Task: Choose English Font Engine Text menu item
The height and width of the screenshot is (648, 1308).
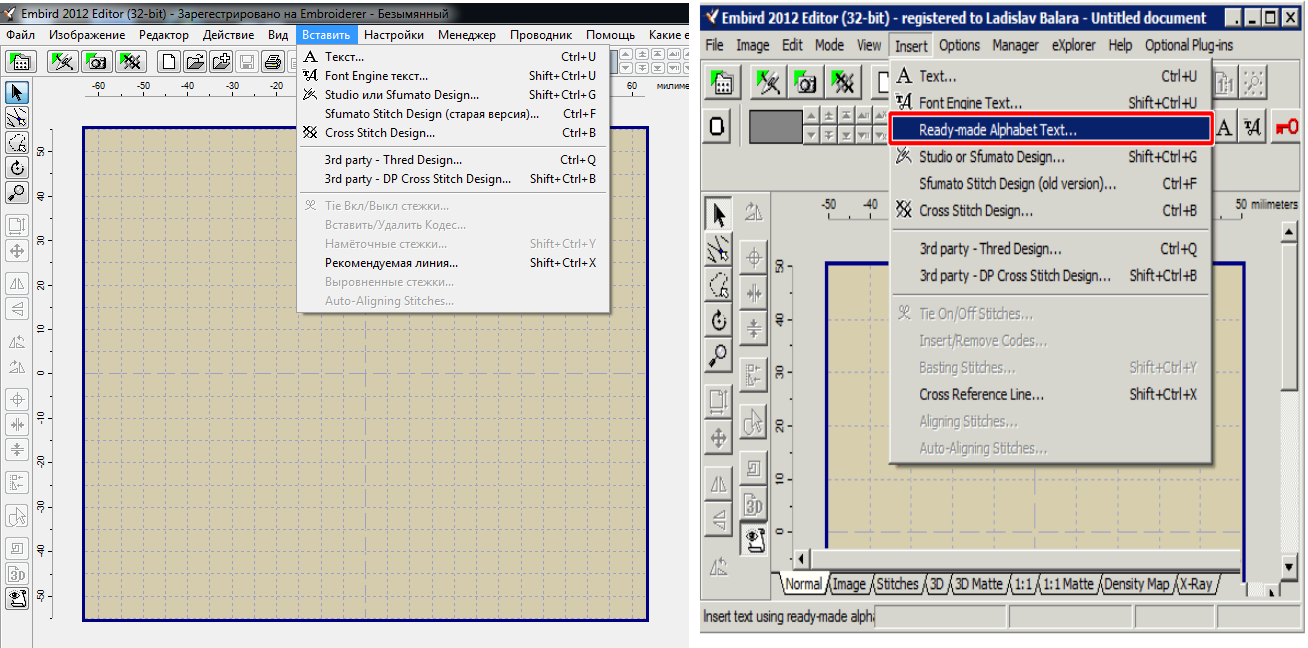Action: pyautogui.click(x=1051, y=103)
